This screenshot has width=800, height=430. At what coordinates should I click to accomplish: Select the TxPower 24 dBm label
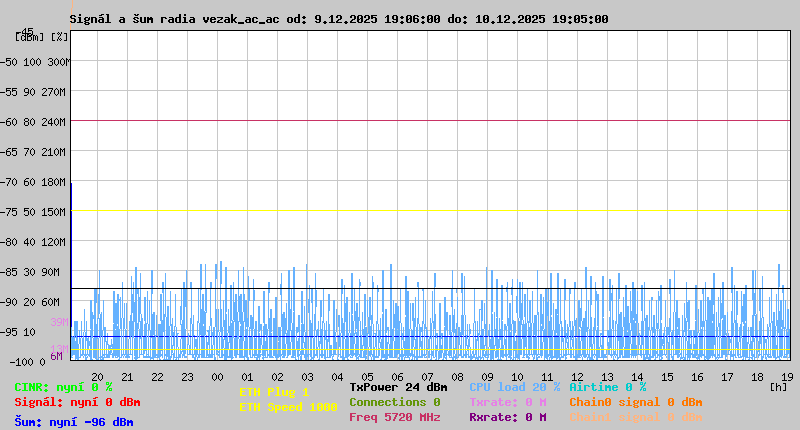click(398, 387)
